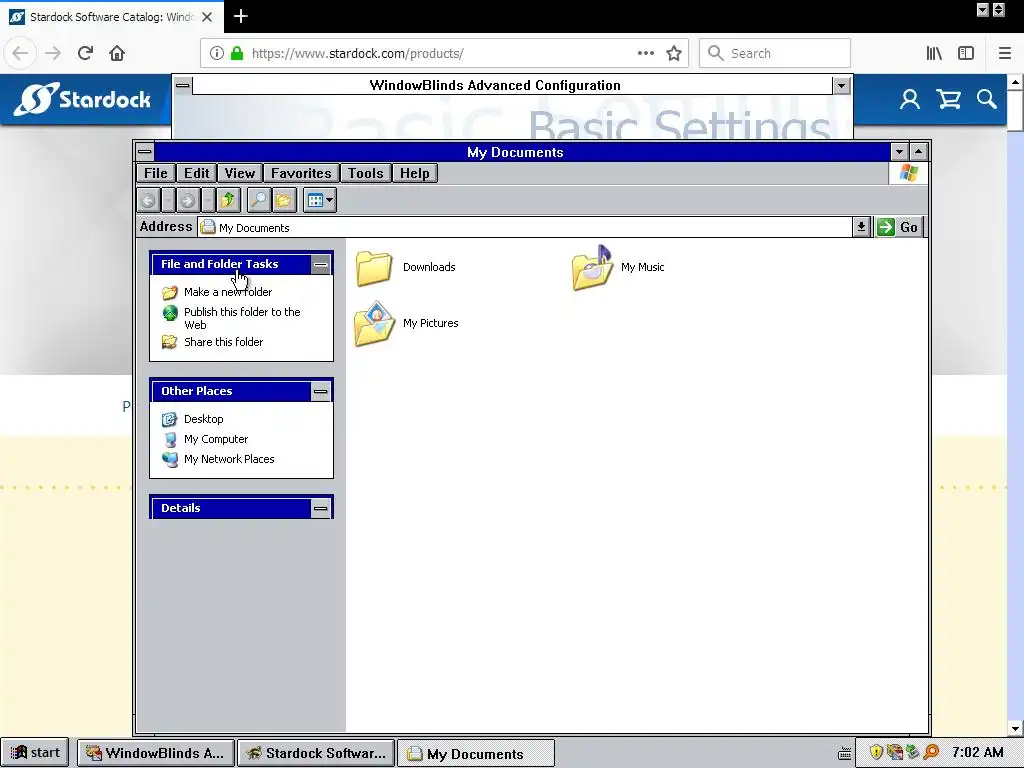Click the Firefox Search box
The height and width of the screenshot is (768, 1024).
pyautogui.click(x=775, y=54)
